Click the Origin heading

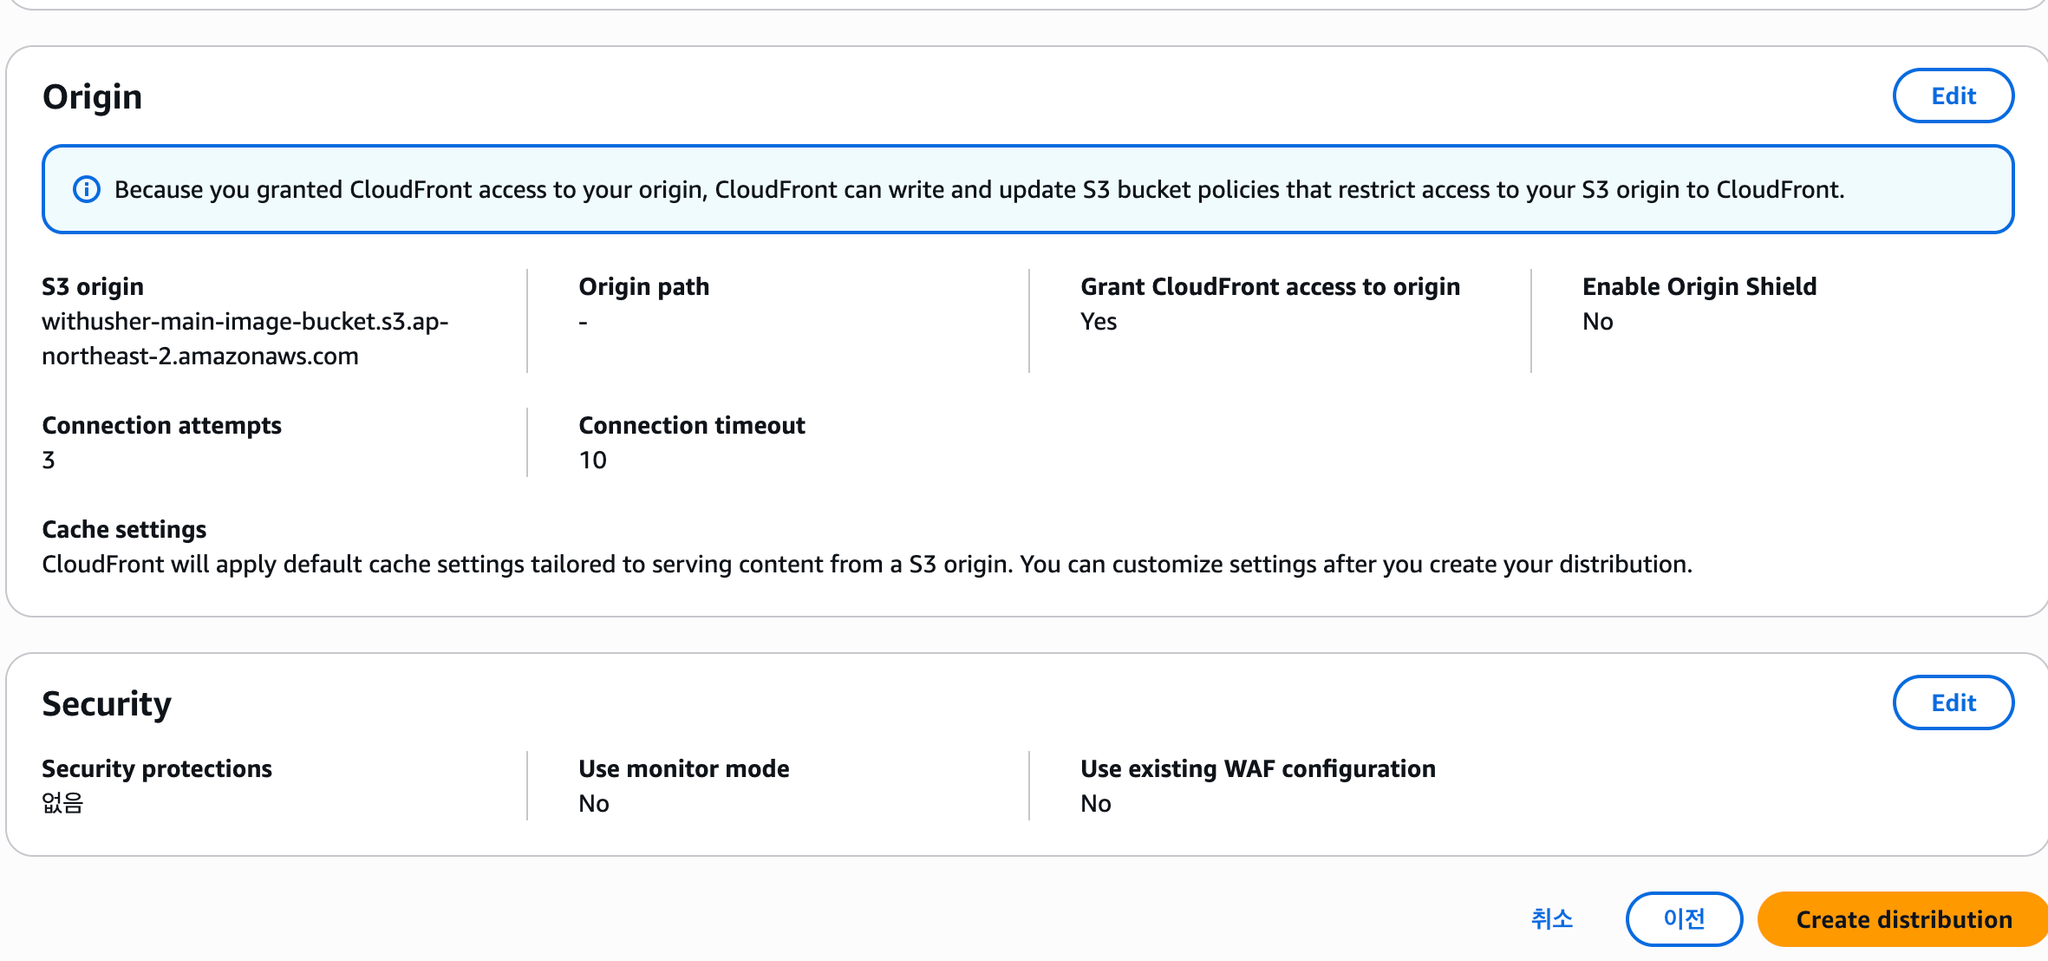[x=92, y=97]
